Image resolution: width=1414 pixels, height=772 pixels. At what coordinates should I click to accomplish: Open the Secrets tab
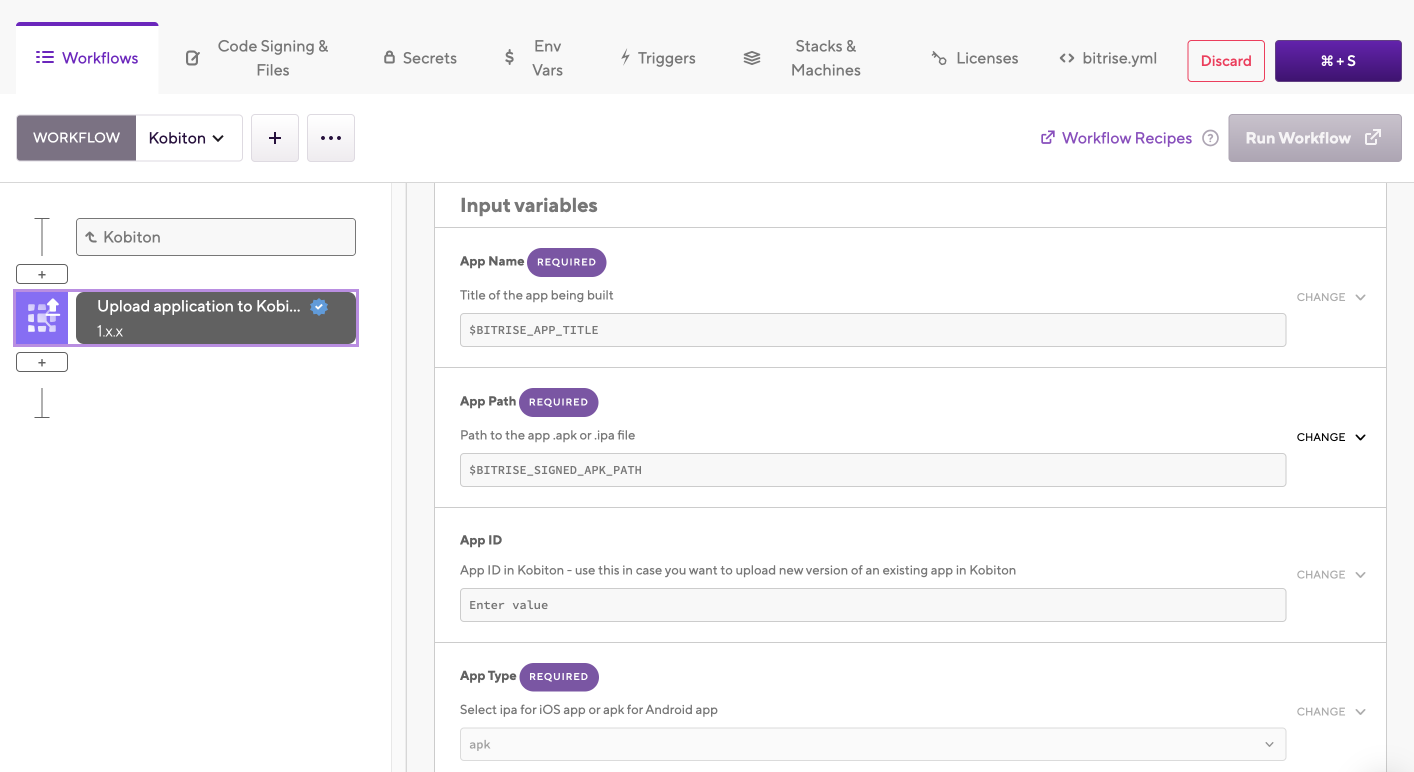420,58
